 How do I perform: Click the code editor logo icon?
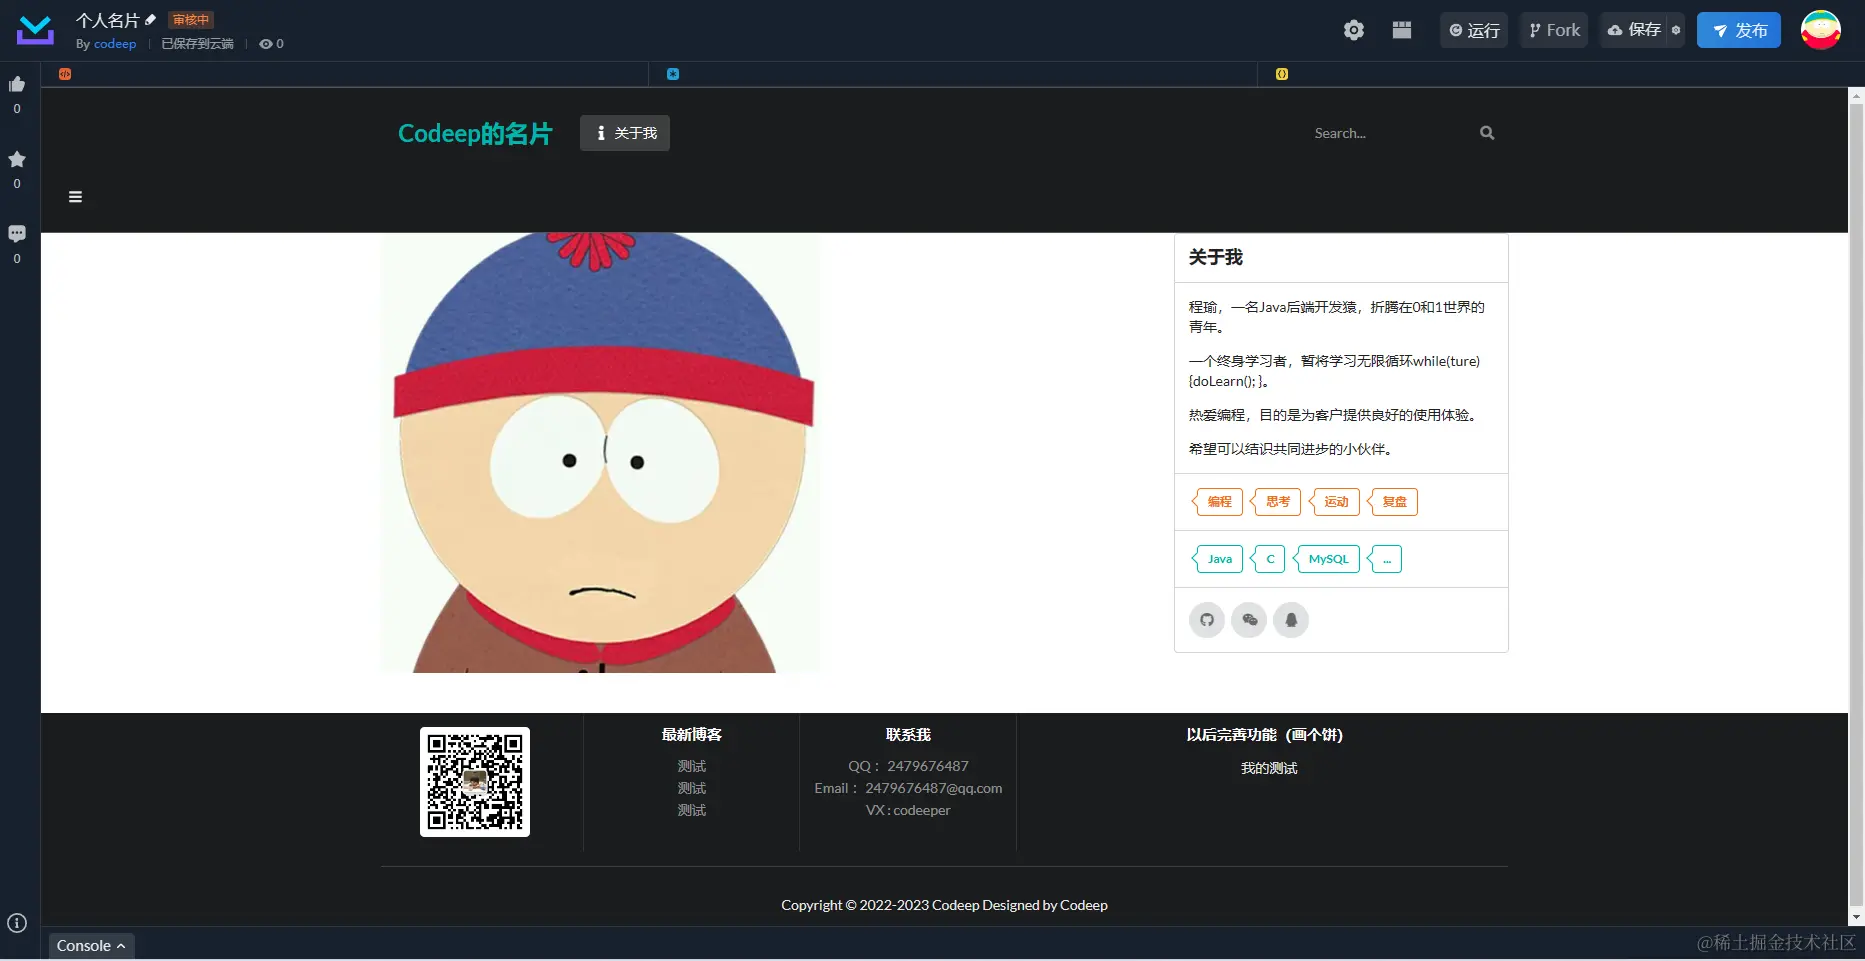pos(35,30)
